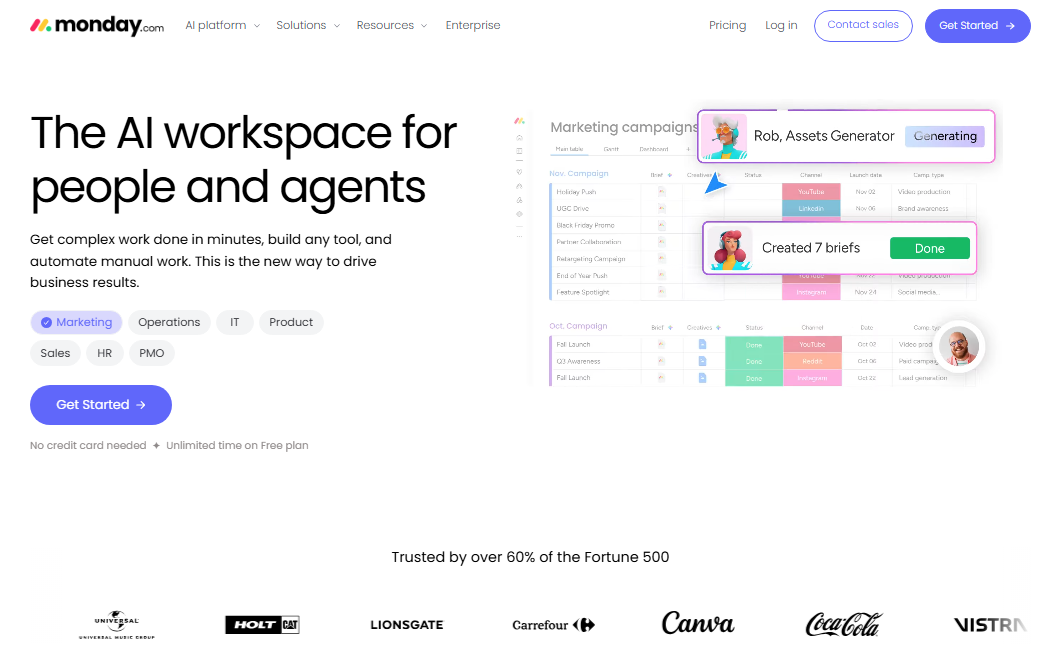Screen dimensions: 1062x671
Task: Select the HR chip
Action: tap(104, 353)
